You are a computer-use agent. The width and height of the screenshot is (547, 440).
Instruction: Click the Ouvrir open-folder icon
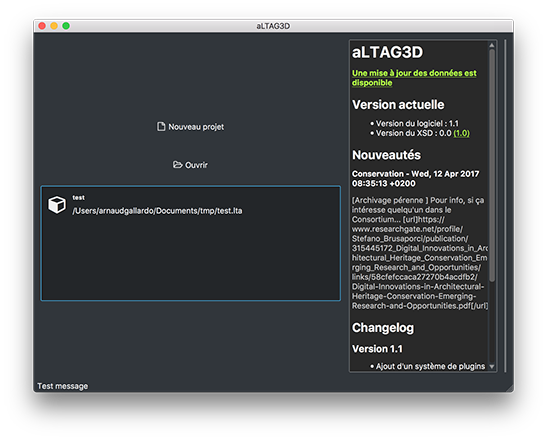(178, 164)
